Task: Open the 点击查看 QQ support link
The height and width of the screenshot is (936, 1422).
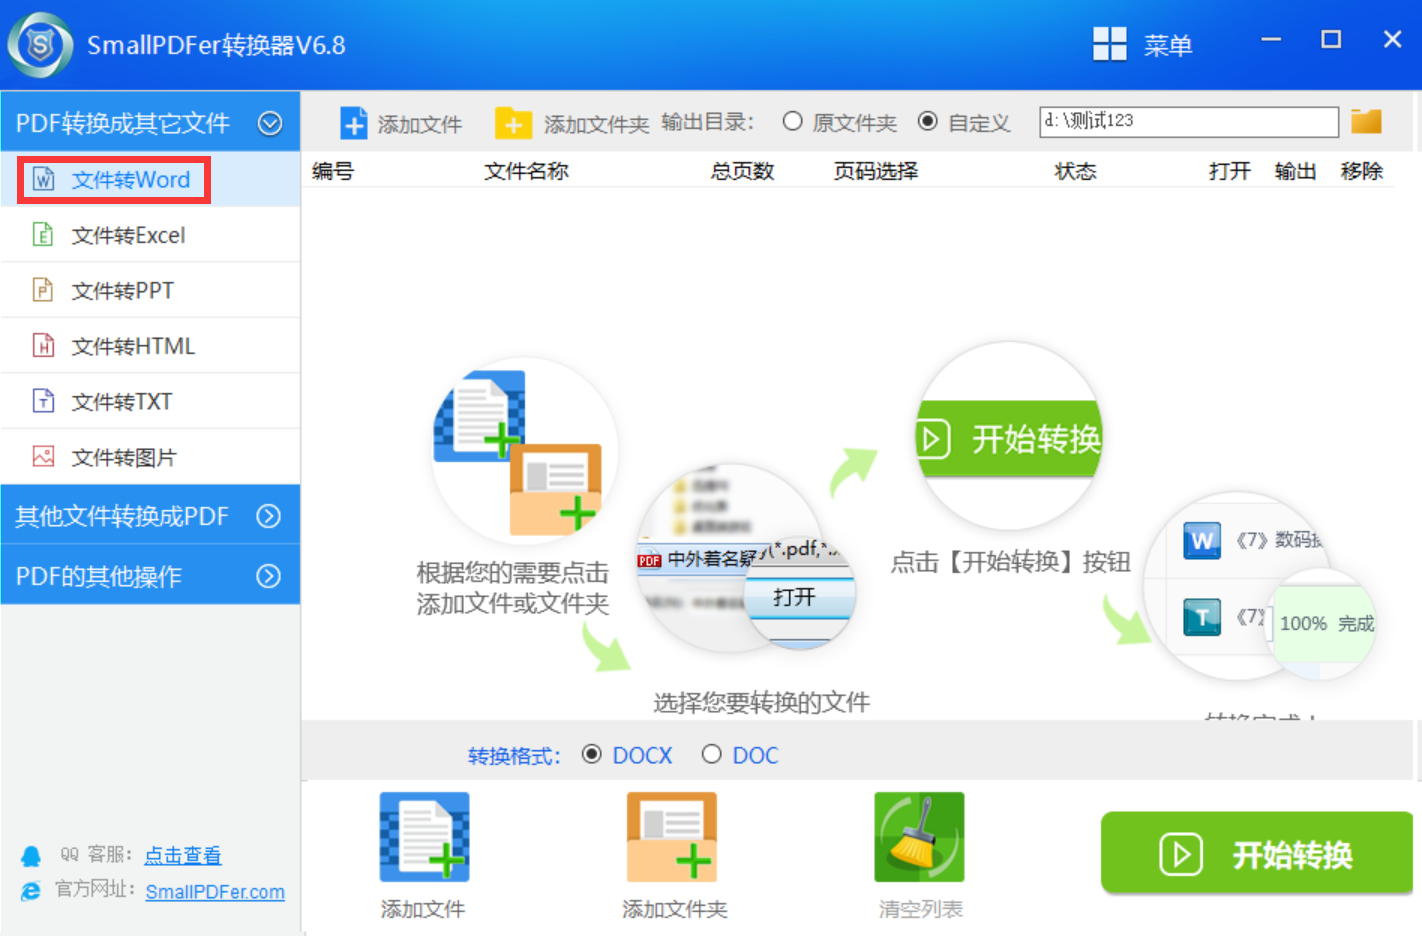Action: (183, 856)
